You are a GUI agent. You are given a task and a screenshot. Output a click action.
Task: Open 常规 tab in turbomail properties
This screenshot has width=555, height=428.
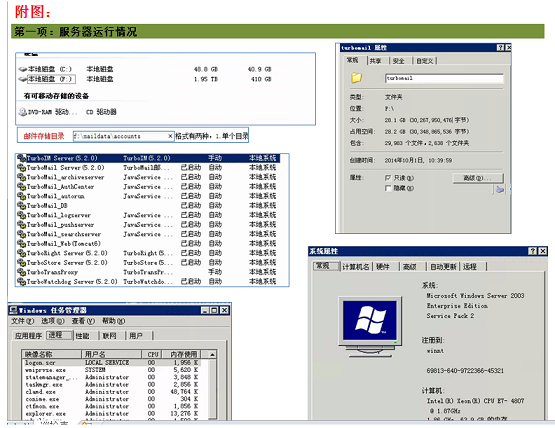point(353,60)
